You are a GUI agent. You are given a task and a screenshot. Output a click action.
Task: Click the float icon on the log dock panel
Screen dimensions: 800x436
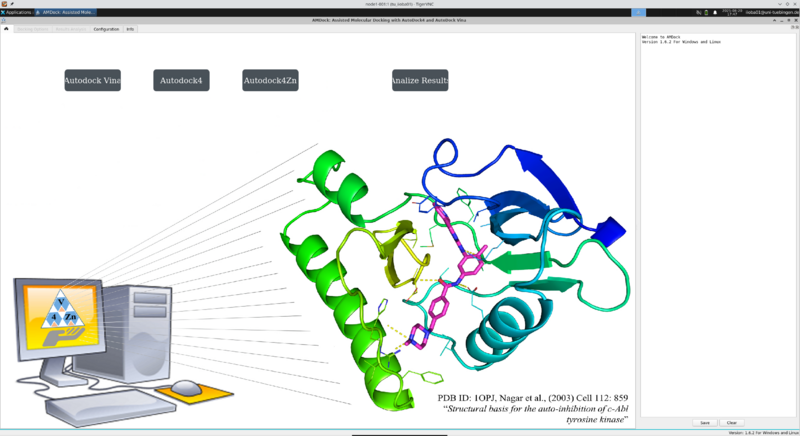(x=793, y=27)
